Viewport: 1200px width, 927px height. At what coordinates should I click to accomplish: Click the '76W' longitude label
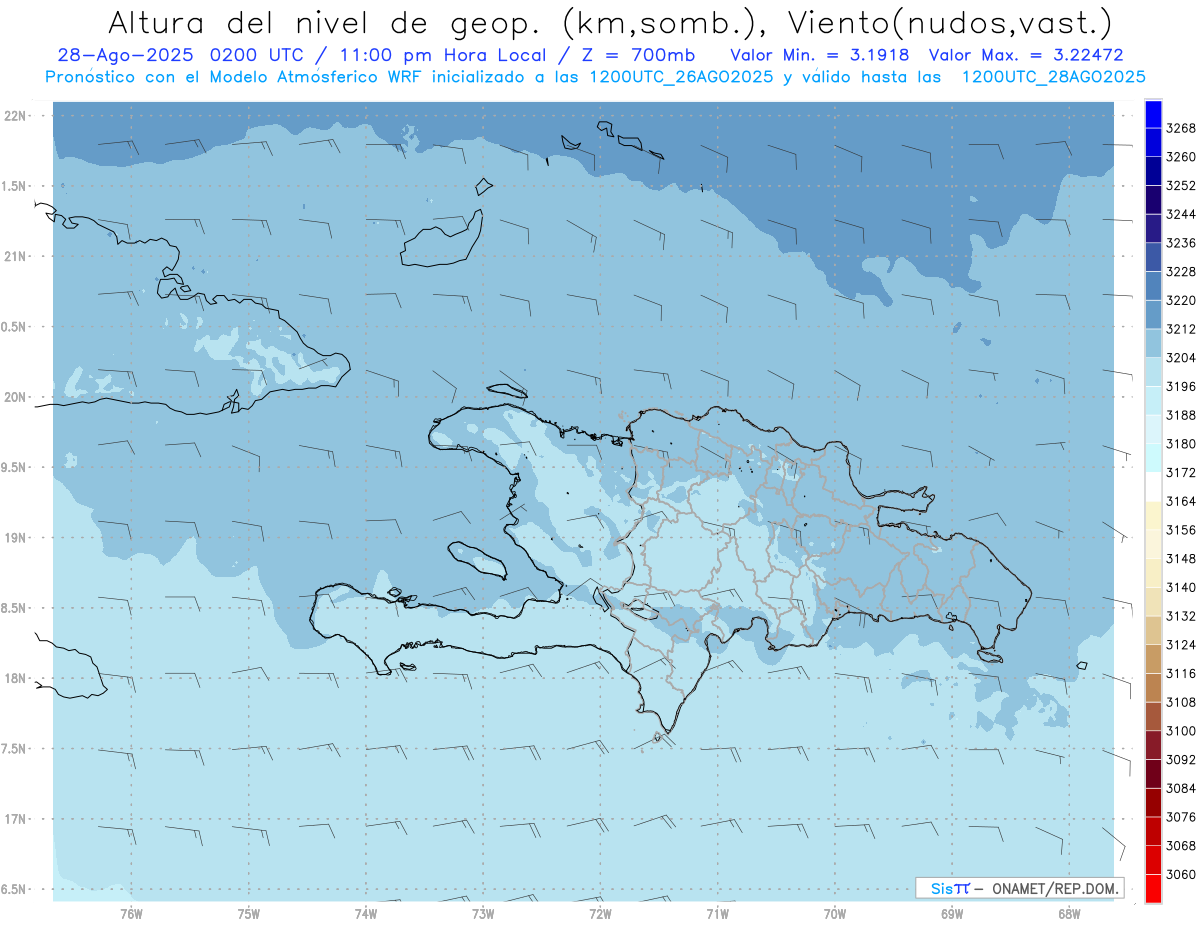[x=131, y=913]
